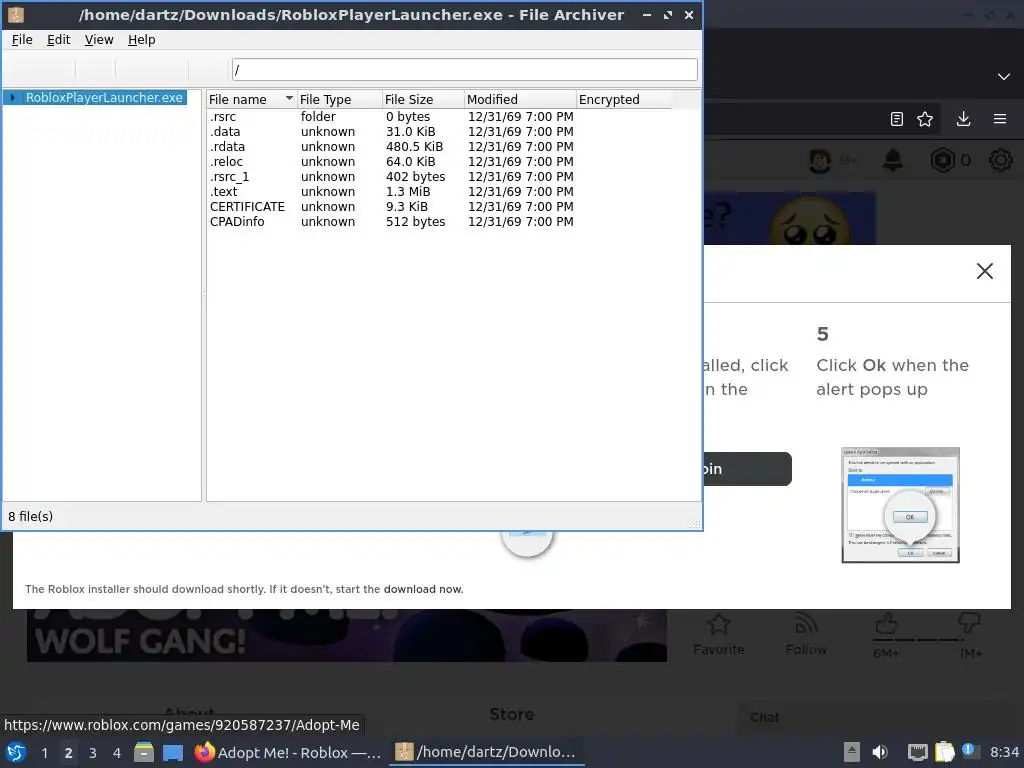Image resolution: width=1024 pixels, height=768 pixels.
Task: Click the update notifier tray icon
Action: (x=969, y=751)
